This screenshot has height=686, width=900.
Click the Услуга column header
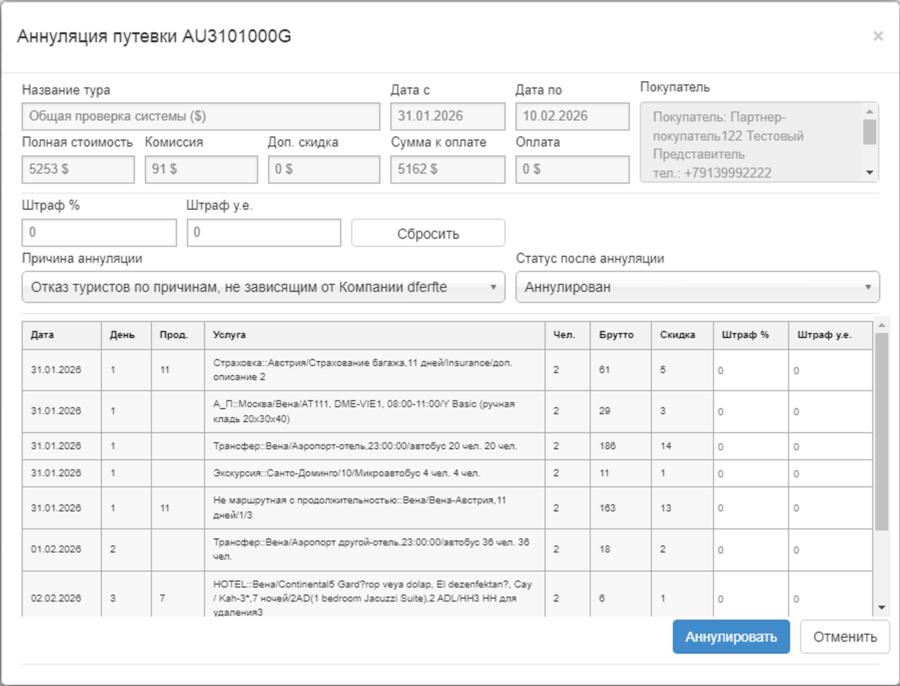click(374, 335)
